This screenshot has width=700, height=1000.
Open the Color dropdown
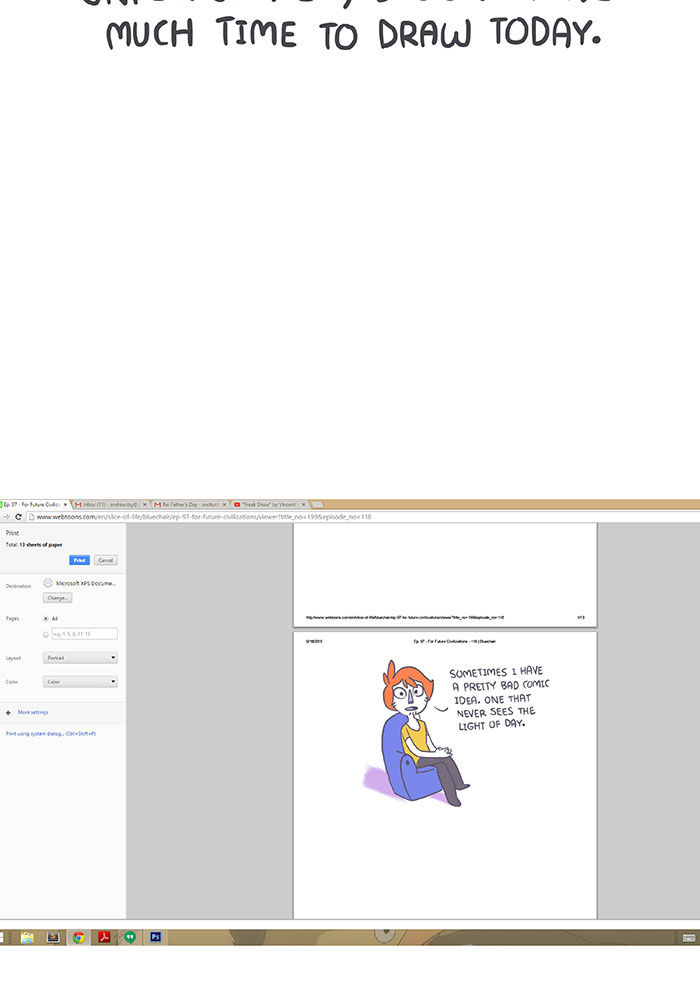coord(80,682)
